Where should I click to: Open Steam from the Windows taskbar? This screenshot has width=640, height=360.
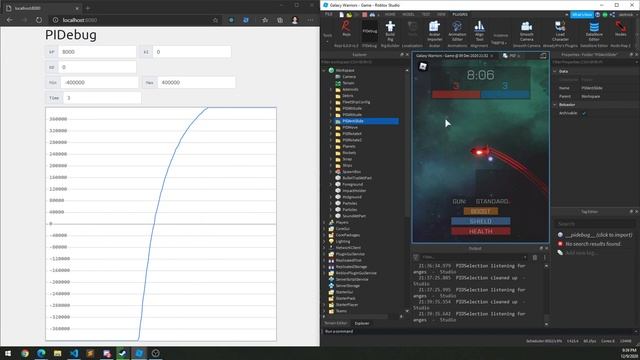pyautogui.click(x=122, y=353)
